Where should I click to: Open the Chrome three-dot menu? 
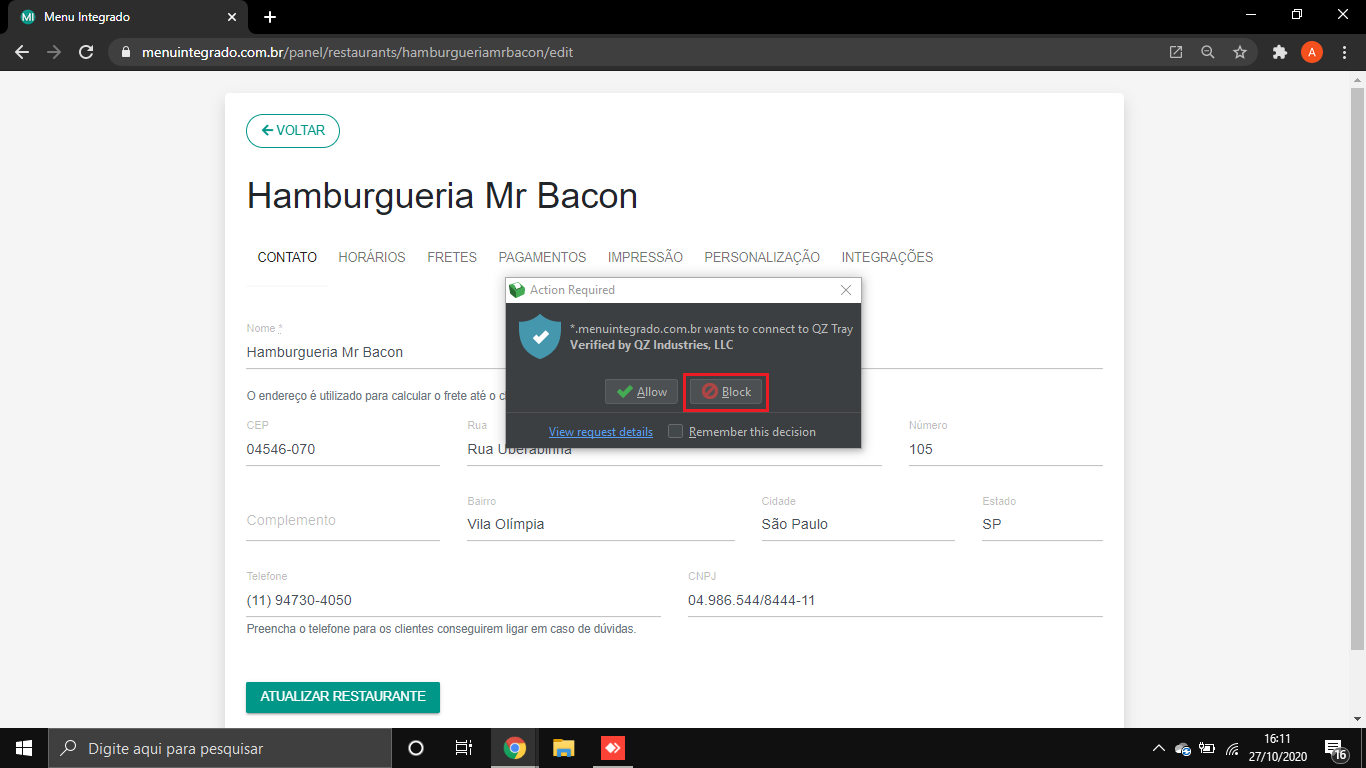[x=1344, y=52]
